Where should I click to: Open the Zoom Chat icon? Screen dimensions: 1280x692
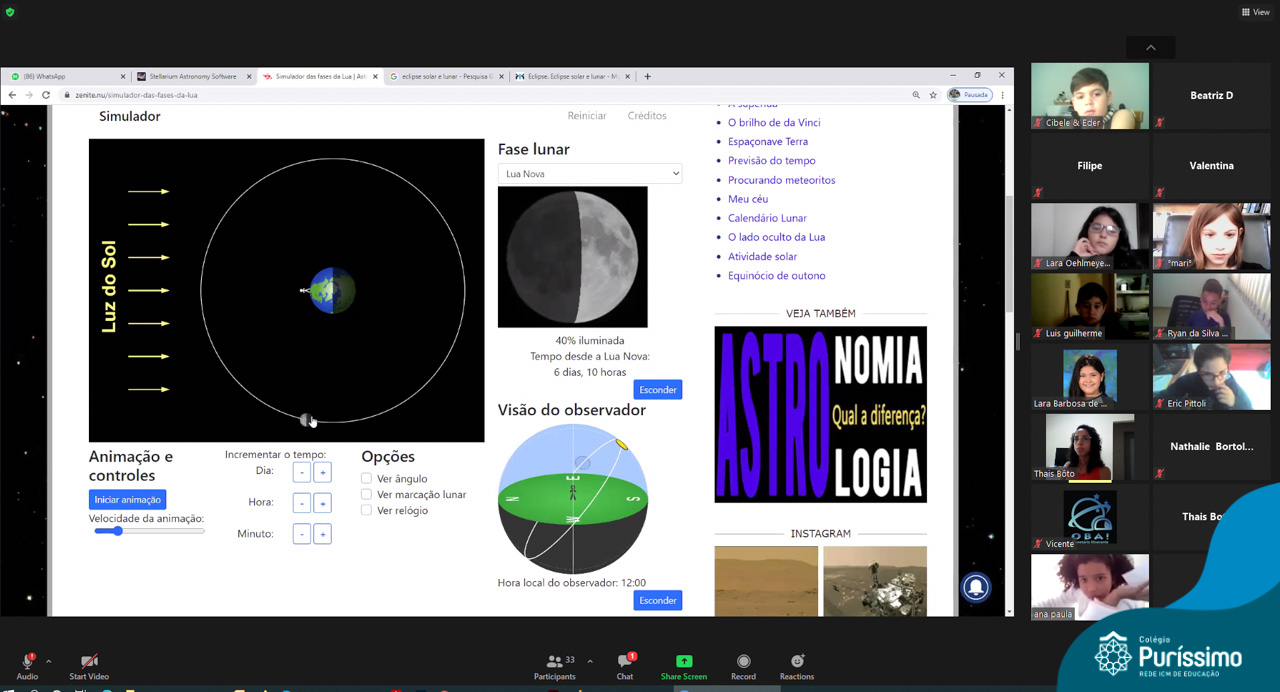[x=625, y=662]
